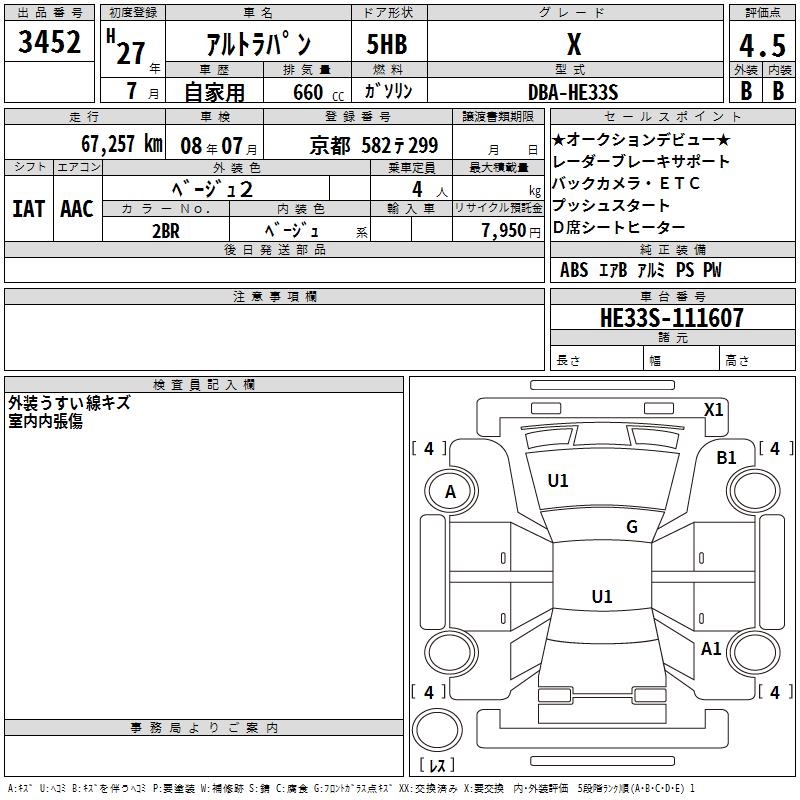Select the standard equipment ABS エアB アルミ PS PW

[641, 270]
